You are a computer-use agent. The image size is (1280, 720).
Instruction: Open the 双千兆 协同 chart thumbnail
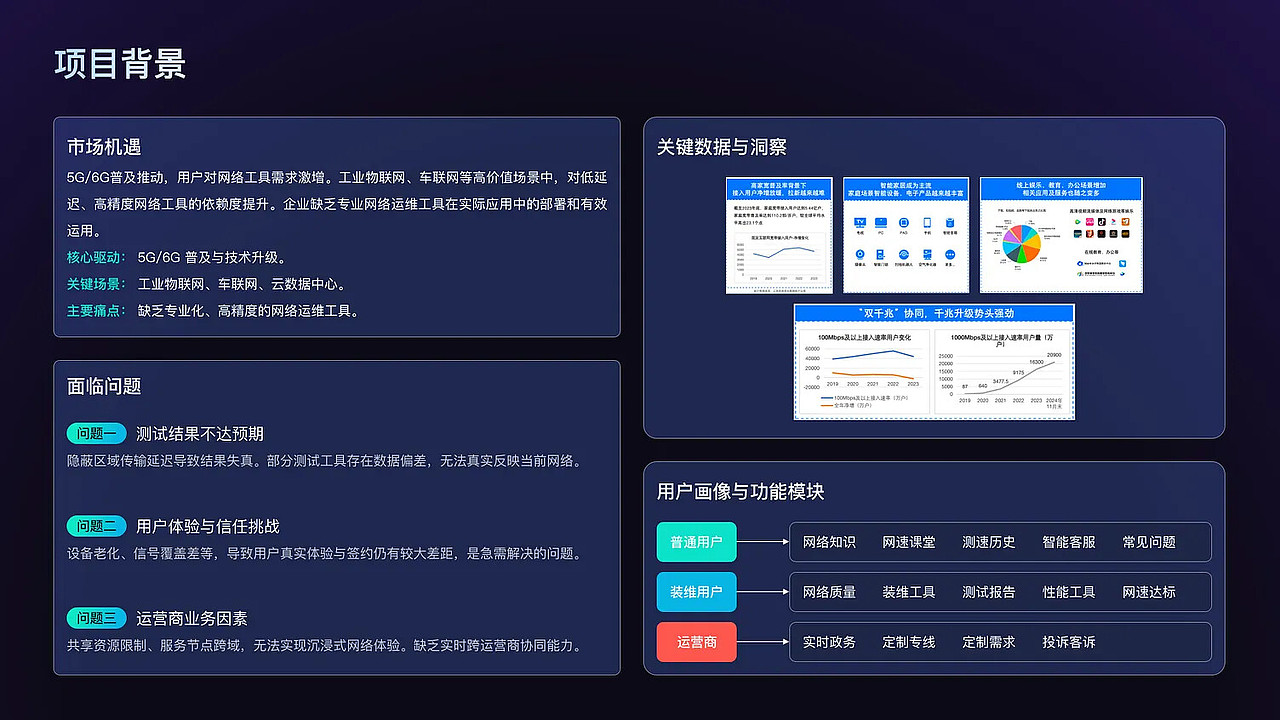[934, 361]
